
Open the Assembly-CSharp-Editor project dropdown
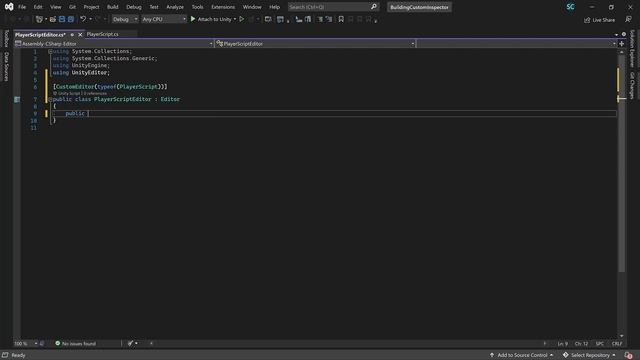114,44
